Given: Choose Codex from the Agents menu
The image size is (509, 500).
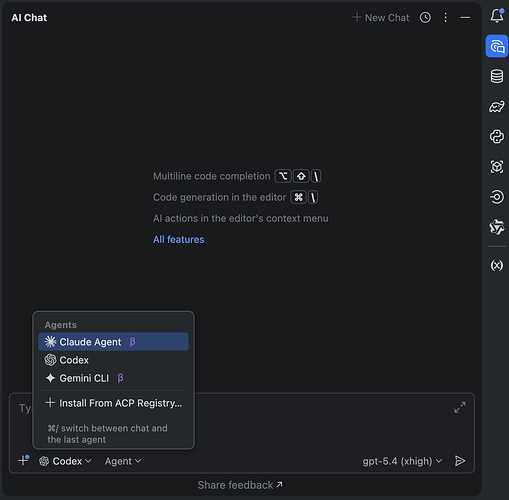Looking at the screenshot, I should (113, 360).
